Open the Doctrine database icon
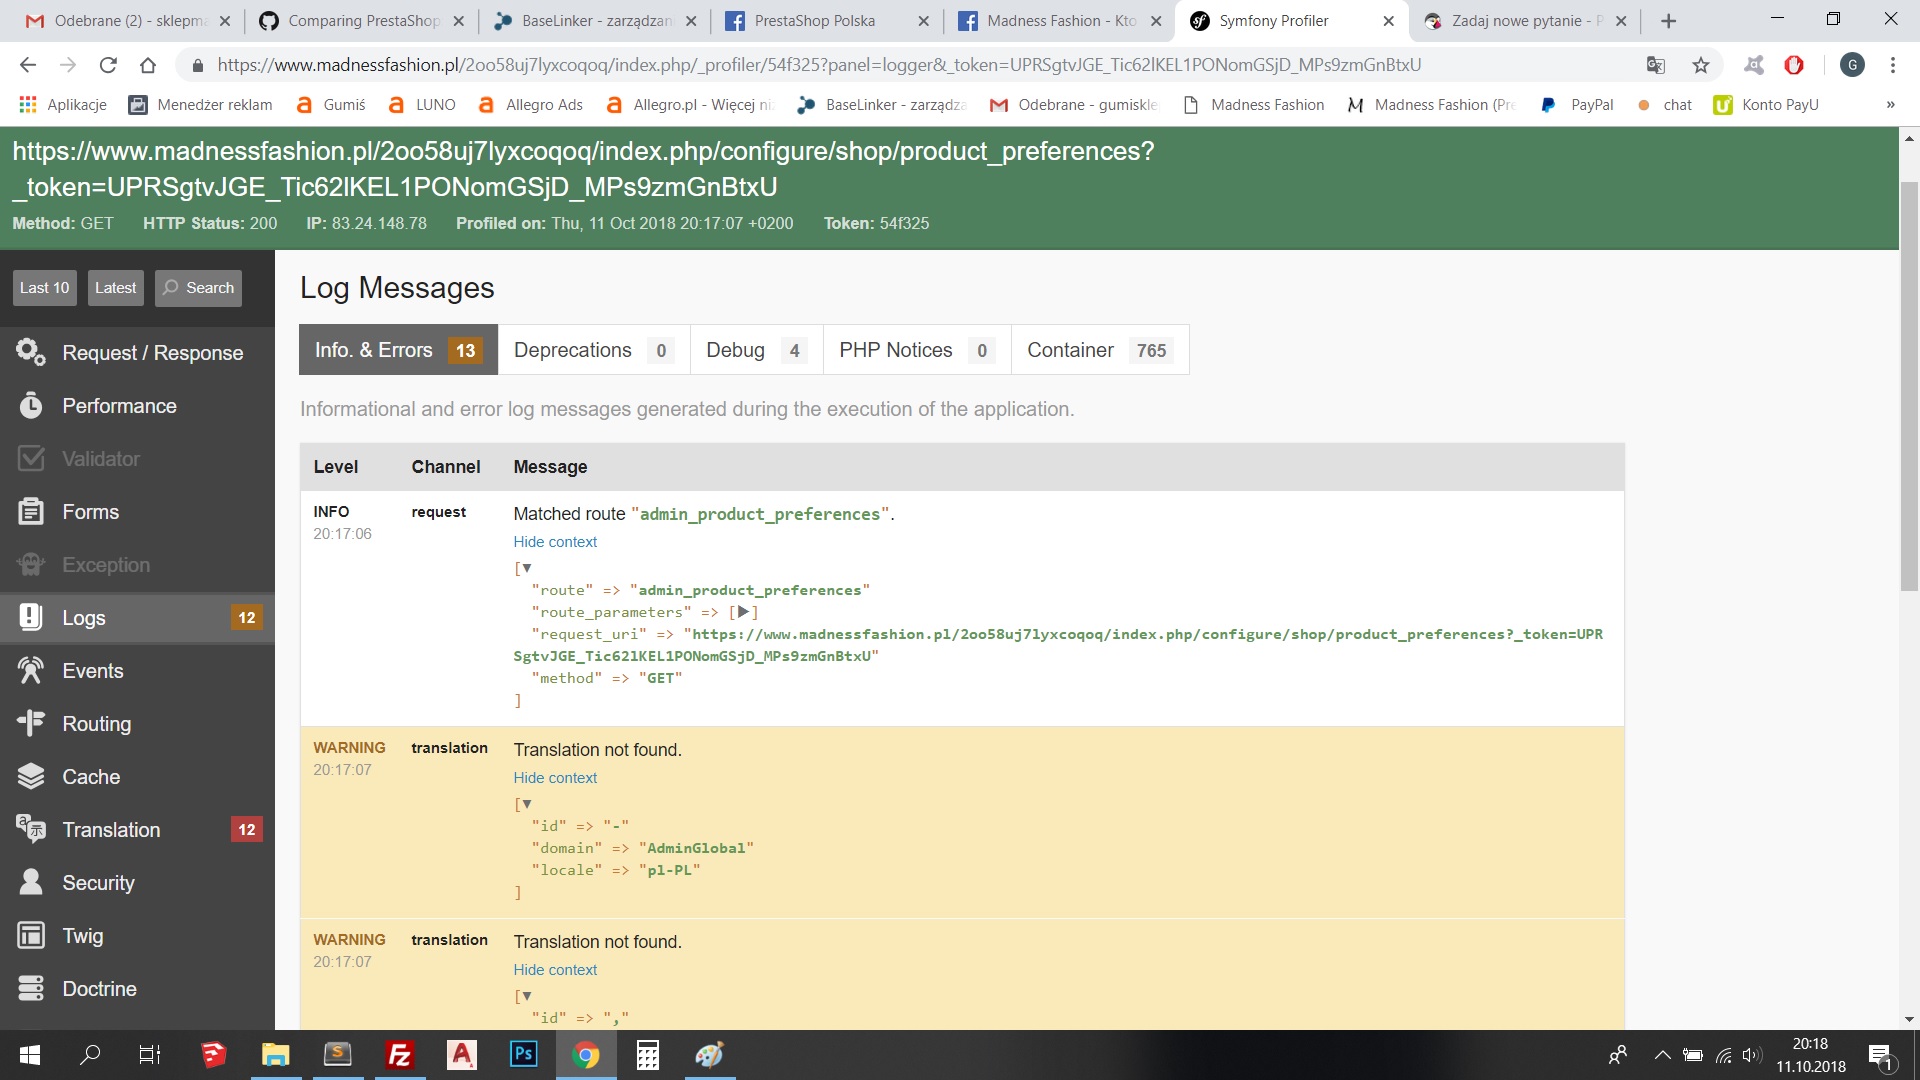Image resolution: width=1920 pixels, height=1080 pixels. click(x=31, y=988)
